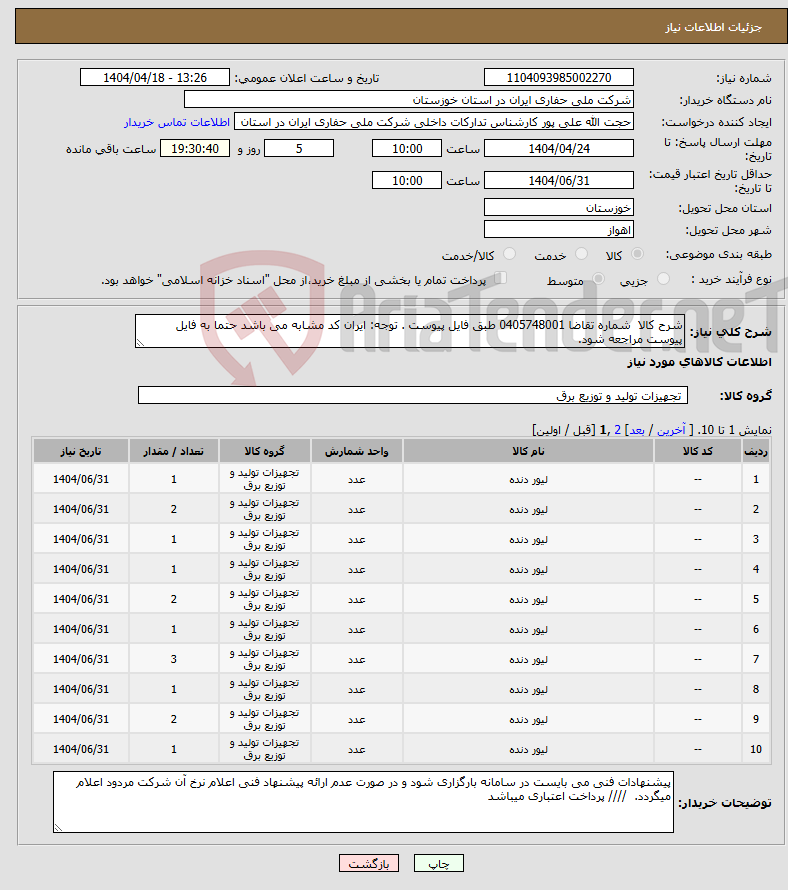Go to the بعد page link
The height and width of the screenshot is (890, 788).
coord(637,430)
